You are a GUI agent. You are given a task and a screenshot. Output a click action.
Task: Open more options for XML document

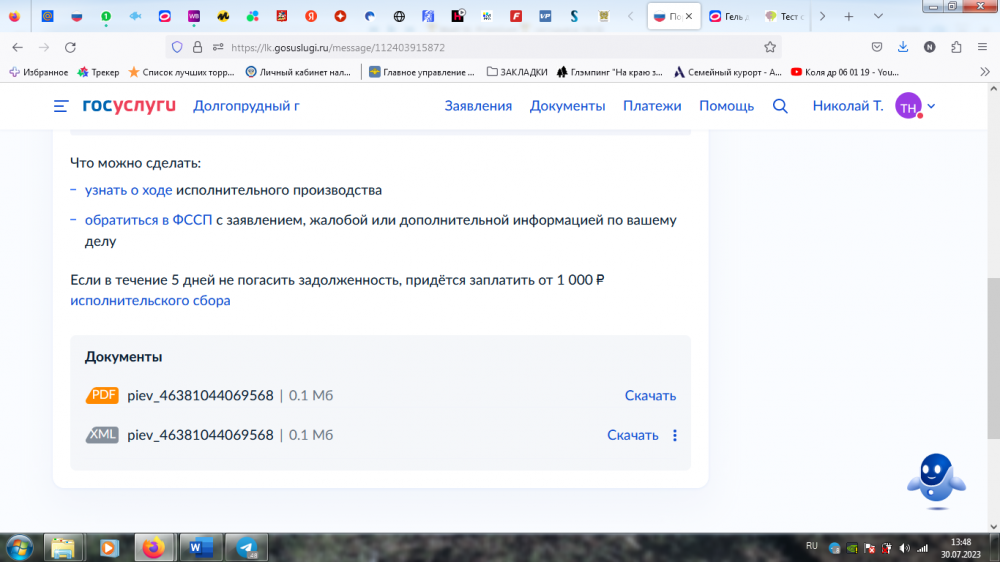(675, 435)
